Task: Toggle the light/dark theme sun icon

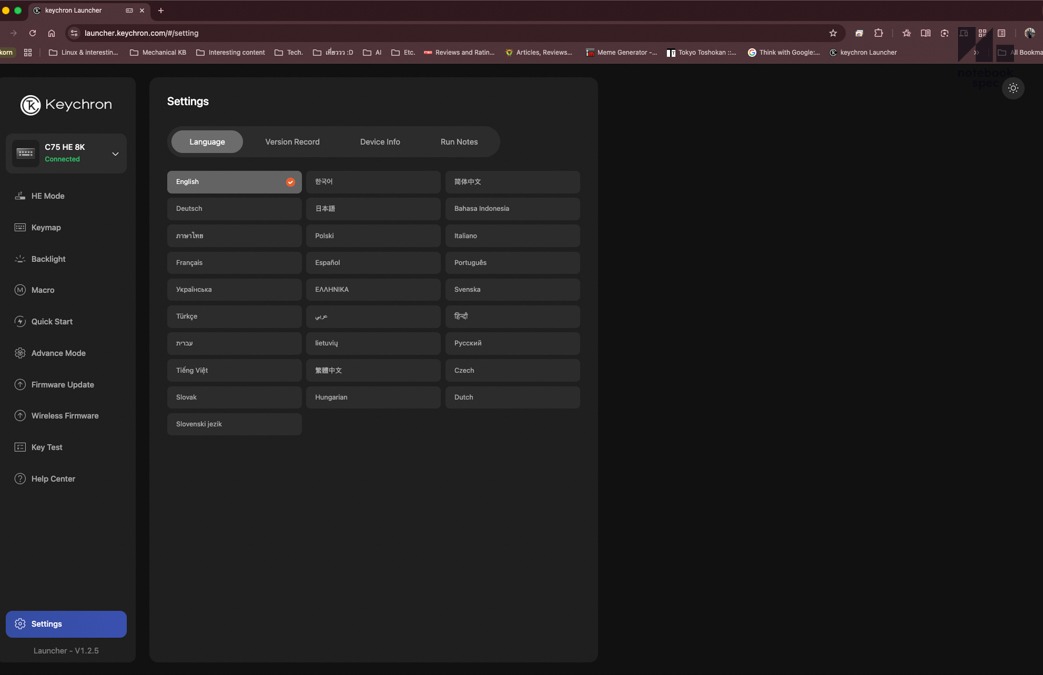Action: (x=1013, y=88)
